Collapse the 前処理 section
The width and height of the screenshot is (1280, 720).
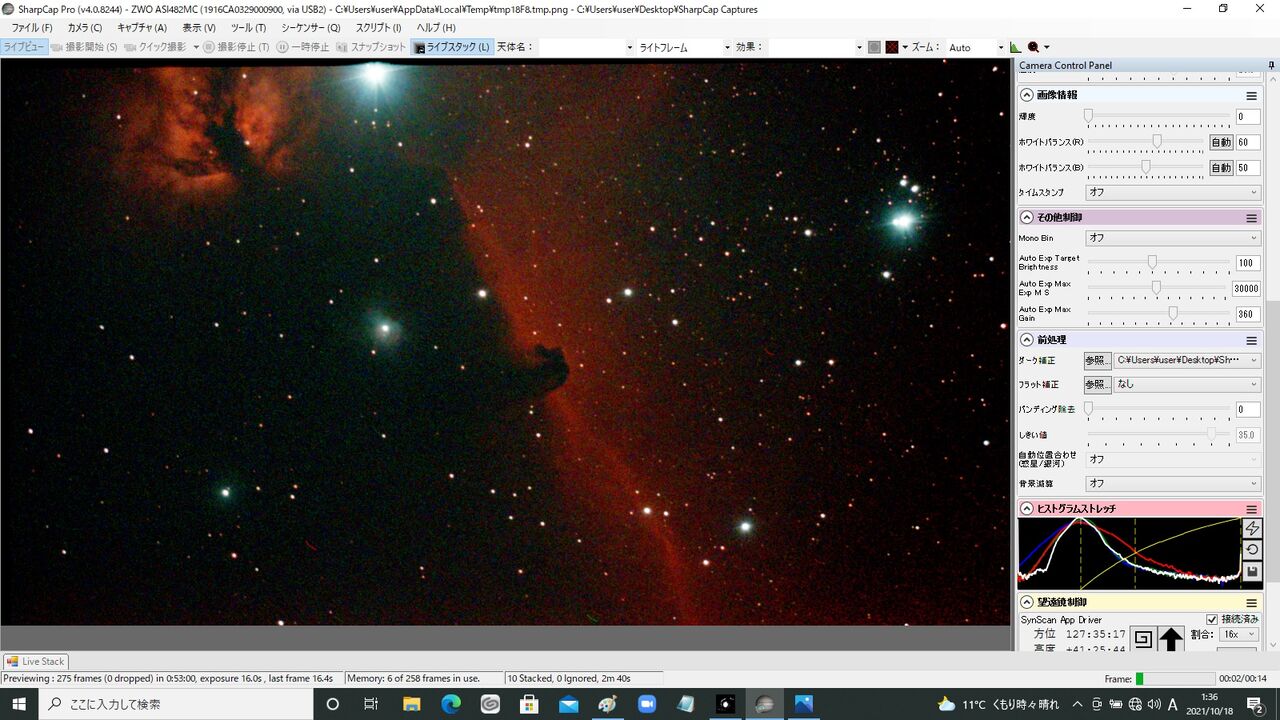coord(1027,340)
